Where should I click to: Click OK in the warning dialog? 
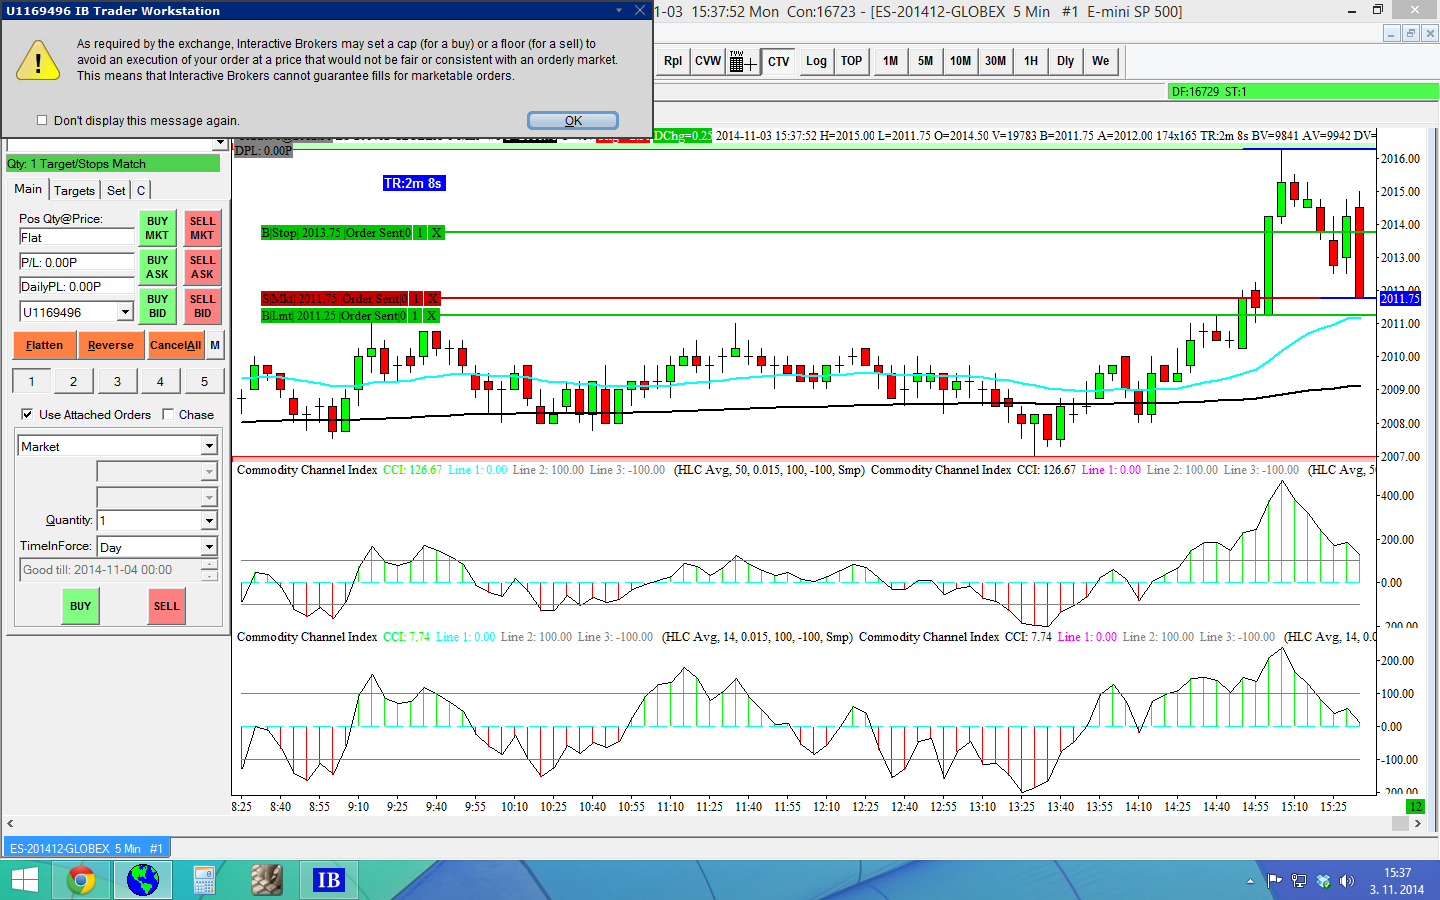[x=573, y=120]
